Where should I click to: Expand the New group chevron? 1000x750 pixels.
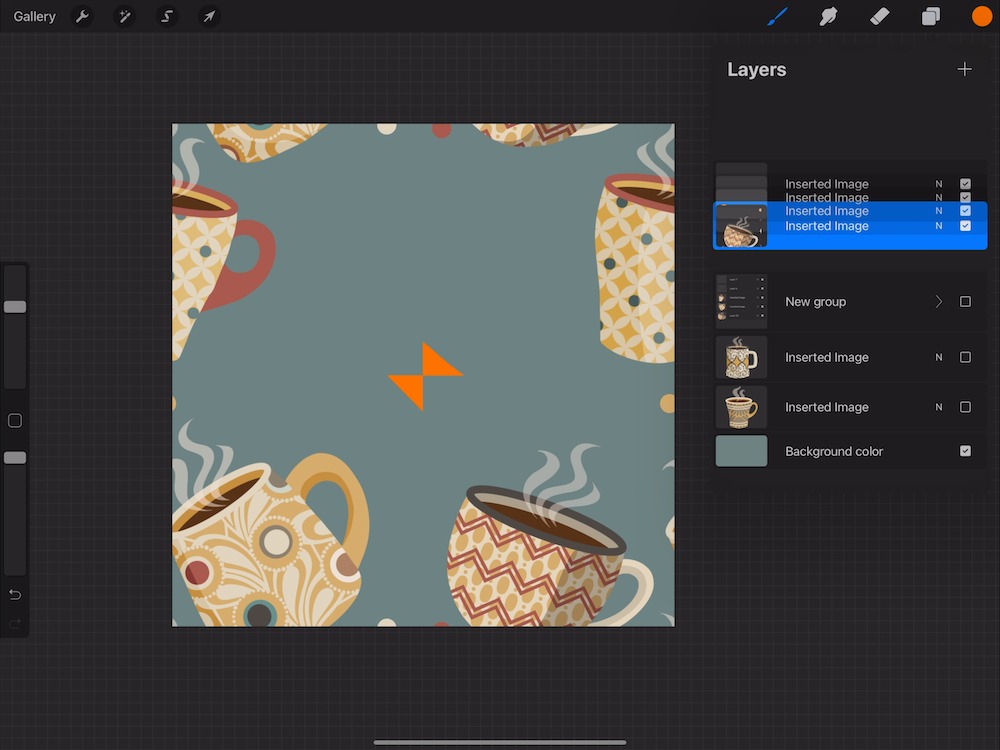pos(938,301)
